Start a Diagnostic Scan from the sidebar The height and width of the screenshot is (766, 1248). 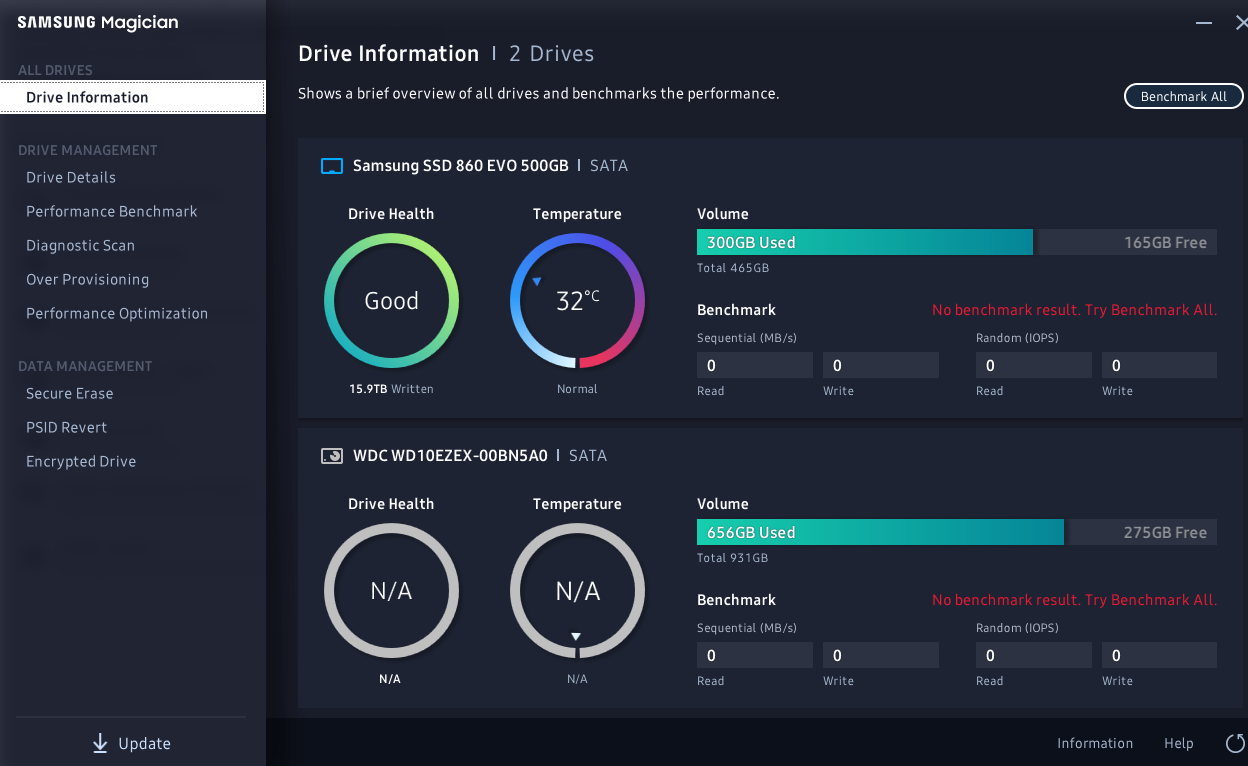coord(80,245)
